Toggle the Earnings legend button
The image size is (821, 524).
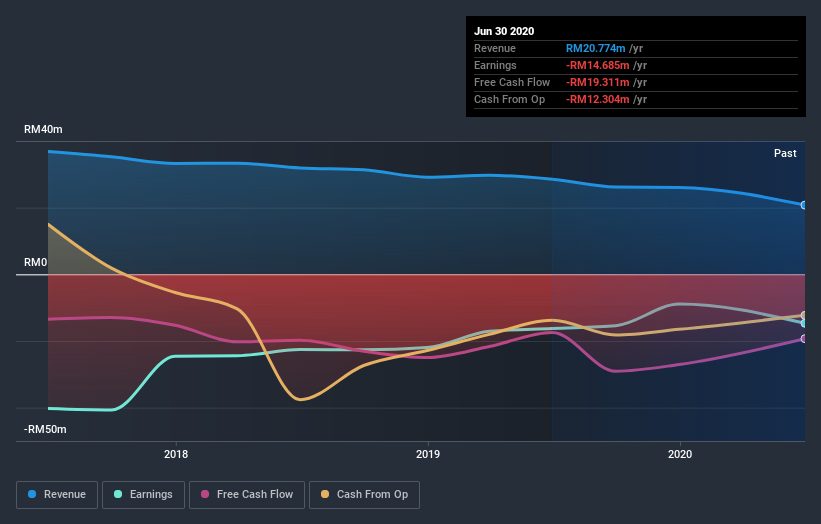click(x=143, y=495)
